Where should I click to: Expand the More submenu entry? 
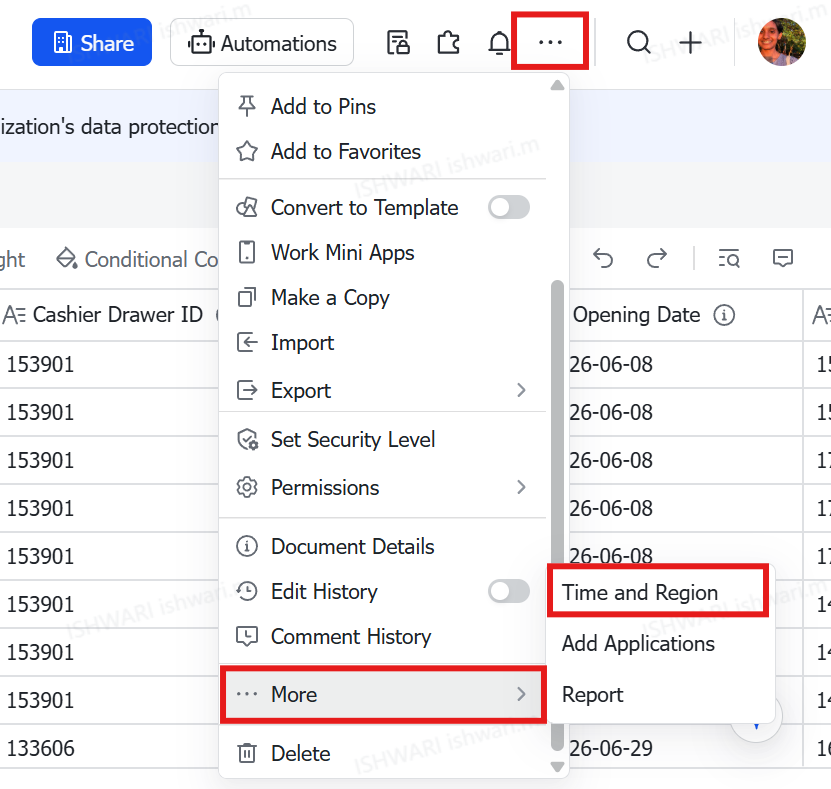pos(383,694)
